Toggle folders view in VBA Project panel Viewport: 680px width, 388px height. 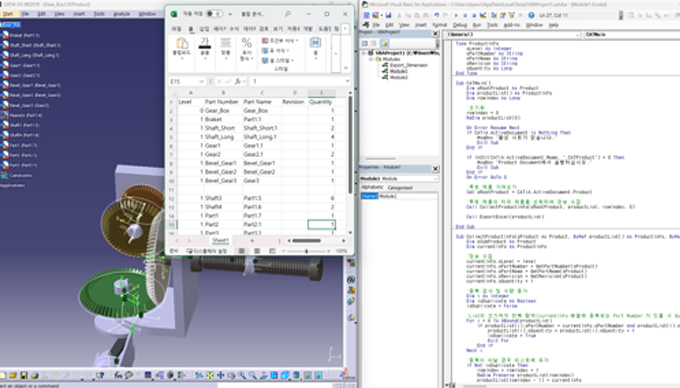(384, 43)
